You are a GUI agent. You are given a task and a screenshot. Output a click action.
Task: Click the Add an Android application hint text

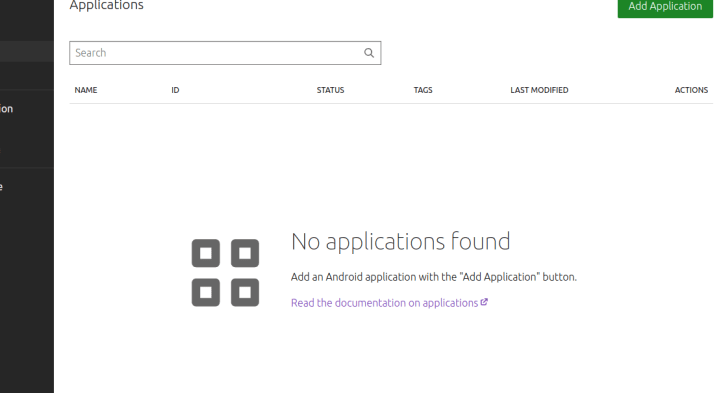pyautogui.click(x=434, y=277)
